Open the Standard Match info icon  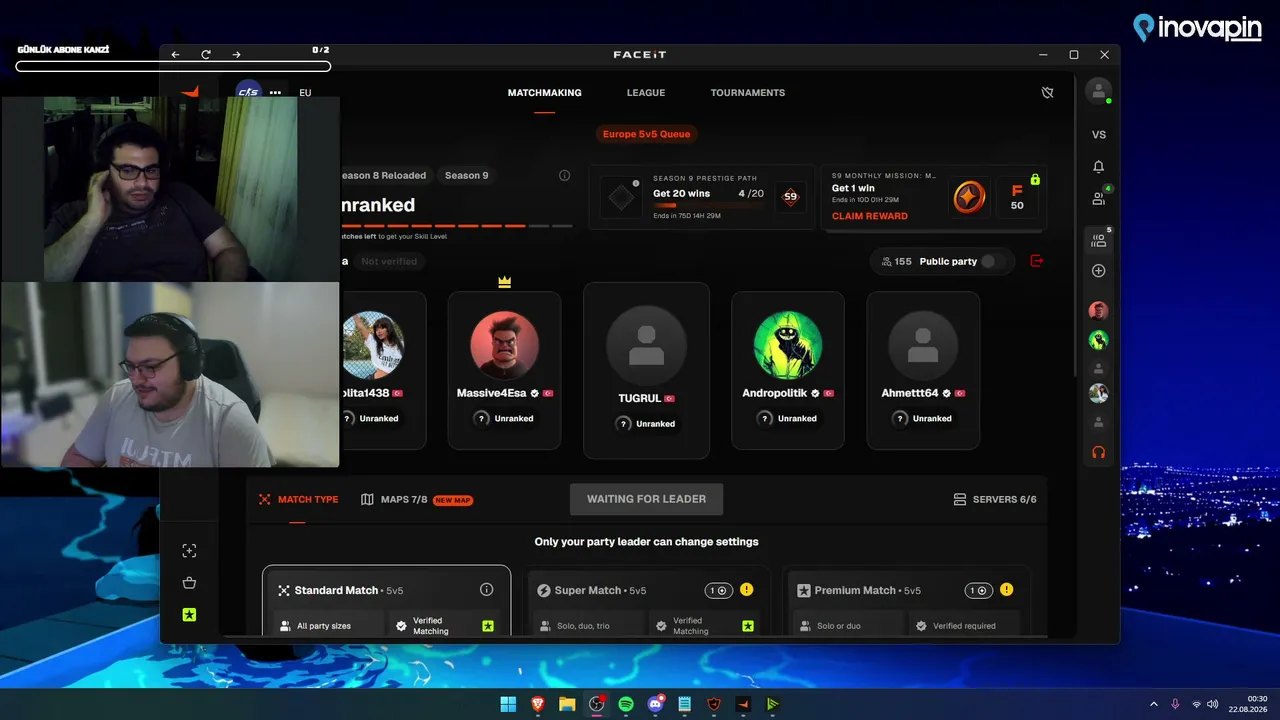[487, 590]
